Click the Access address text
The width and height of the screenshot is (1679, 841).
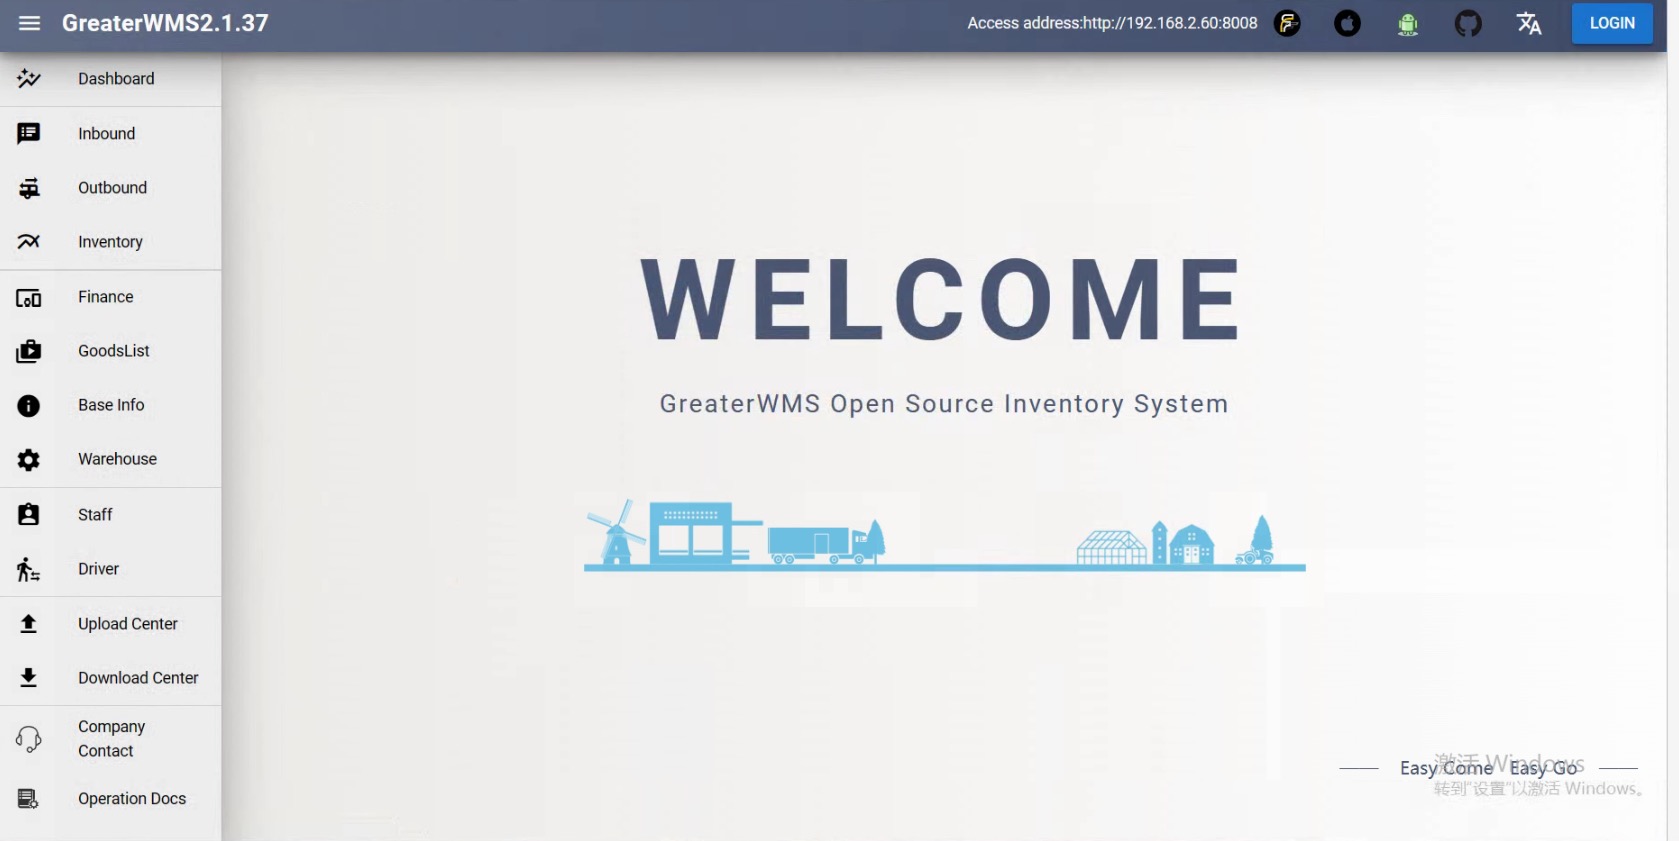pyautogui.click(x=1112, y=23)
